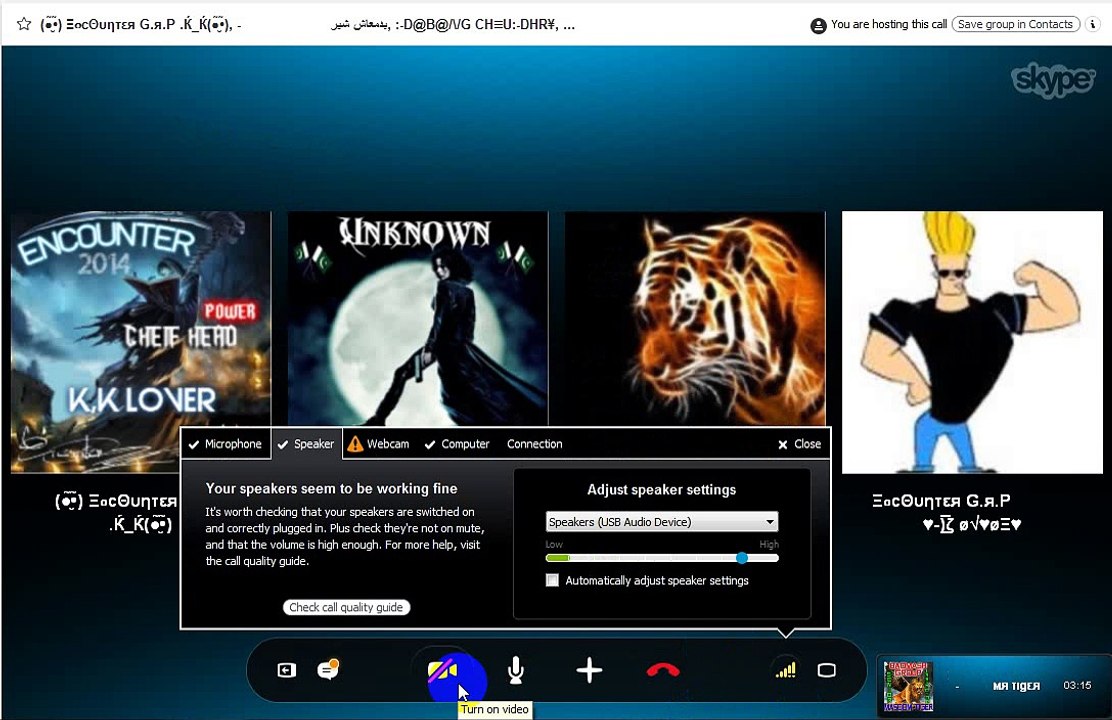Turn on video with the camera icon
The image size is (1112, 720).
coord(443,670)
